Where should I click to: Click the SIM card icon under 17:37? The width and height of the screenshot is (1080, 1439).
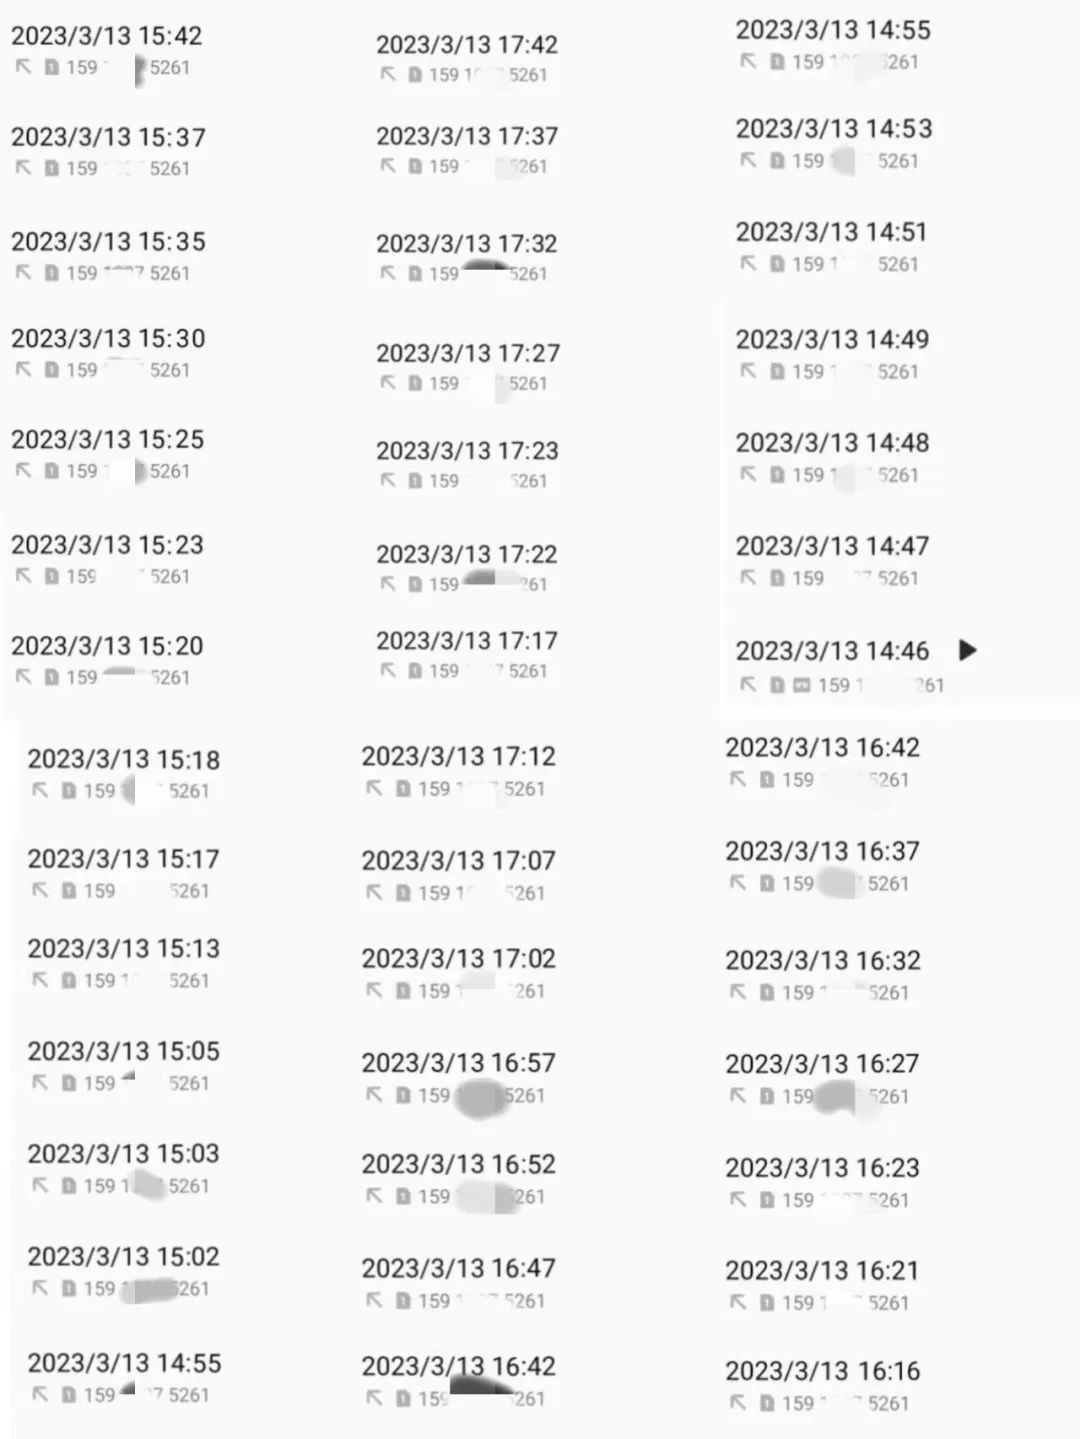point(415,166)
